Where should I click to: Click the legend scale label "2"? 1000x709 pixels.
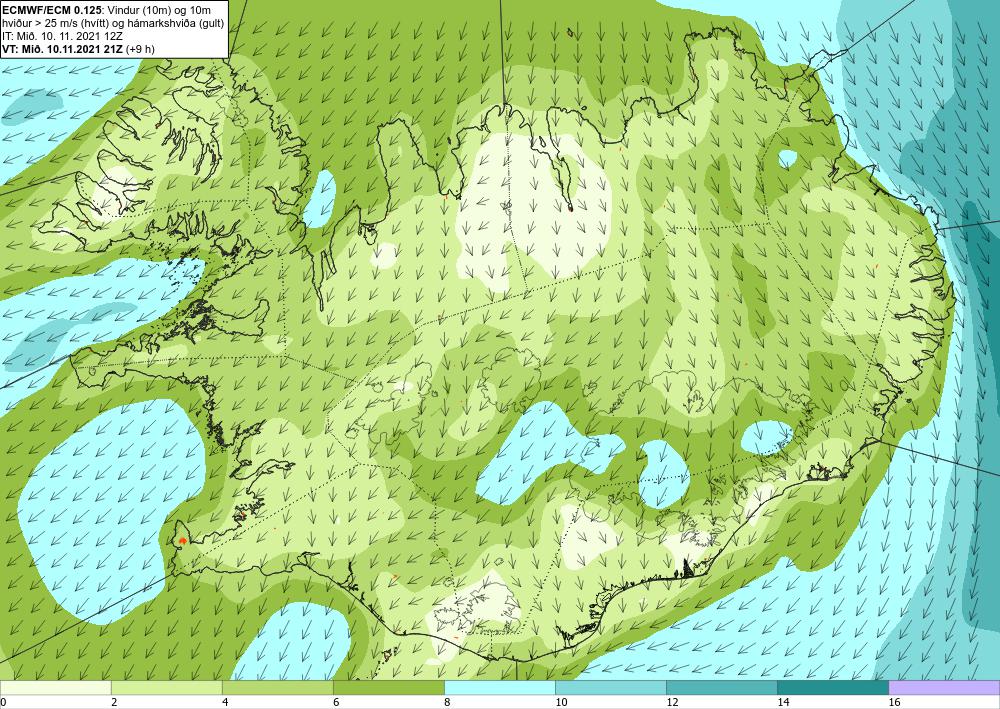point(114,703)
